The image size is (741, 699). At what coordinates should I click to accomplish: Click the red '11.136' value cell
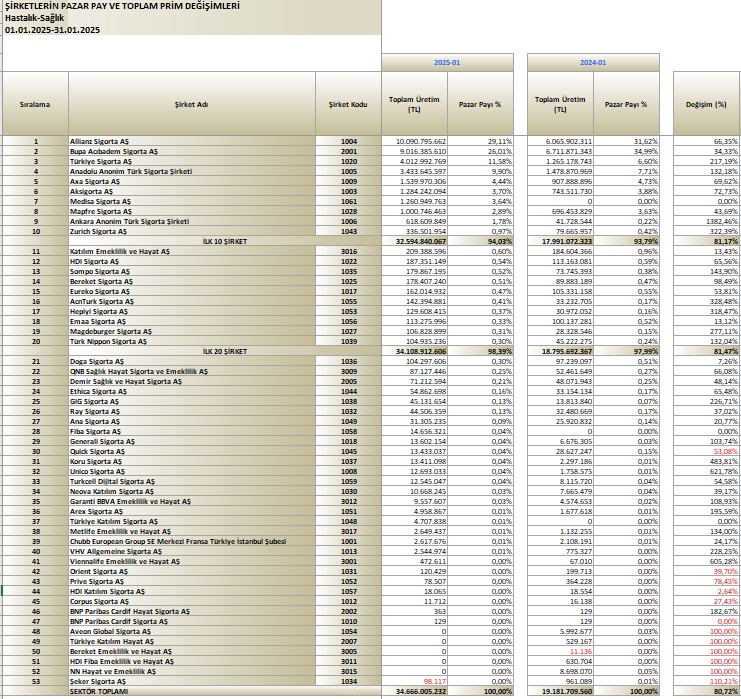[560, 651]
